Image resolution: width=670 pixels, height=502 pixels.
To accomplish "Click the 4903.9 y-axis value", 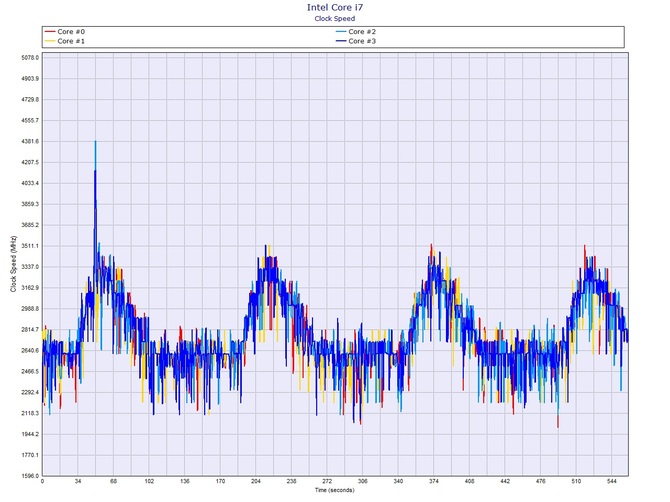I will pyautogui.click(x=30, y=79).
